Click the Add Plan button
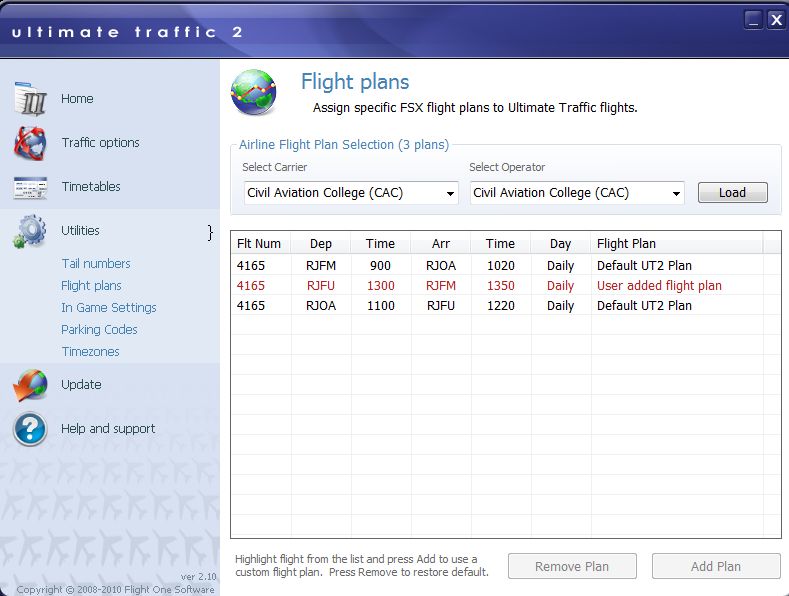 tap(716, 567)
